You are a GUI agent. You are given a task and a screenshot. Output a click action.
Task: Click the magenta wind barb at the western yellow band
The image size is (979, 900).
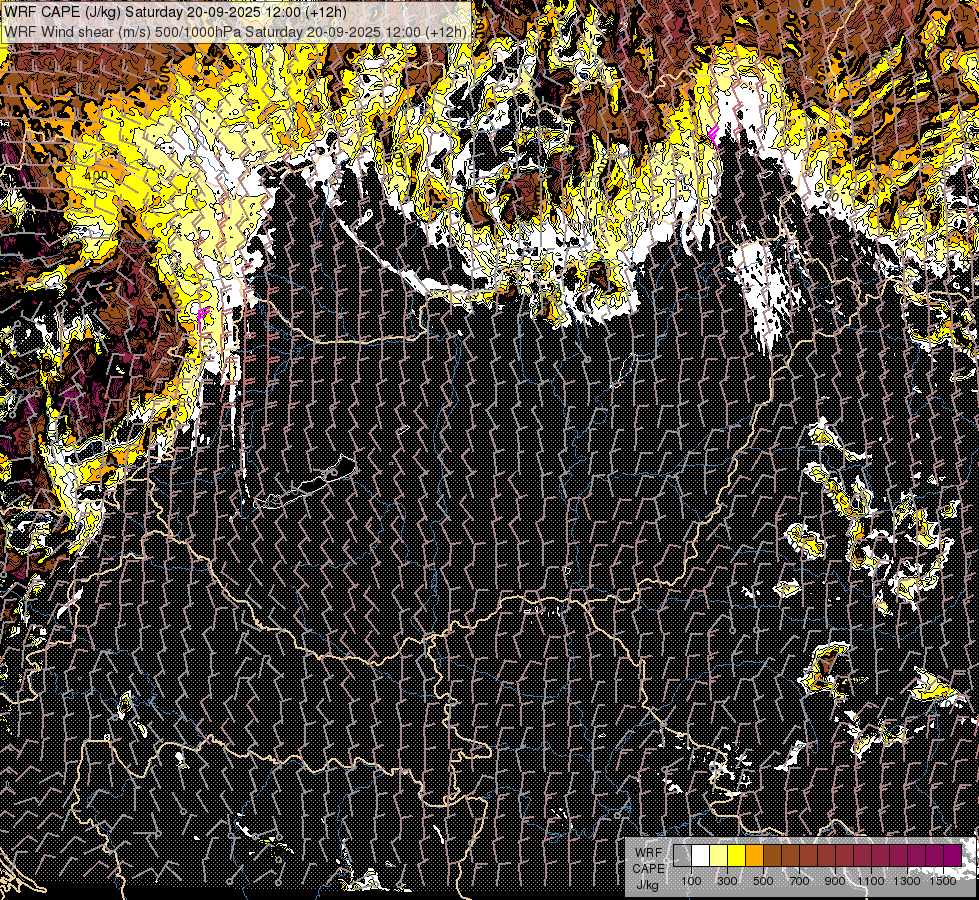[x=202, y=319]
